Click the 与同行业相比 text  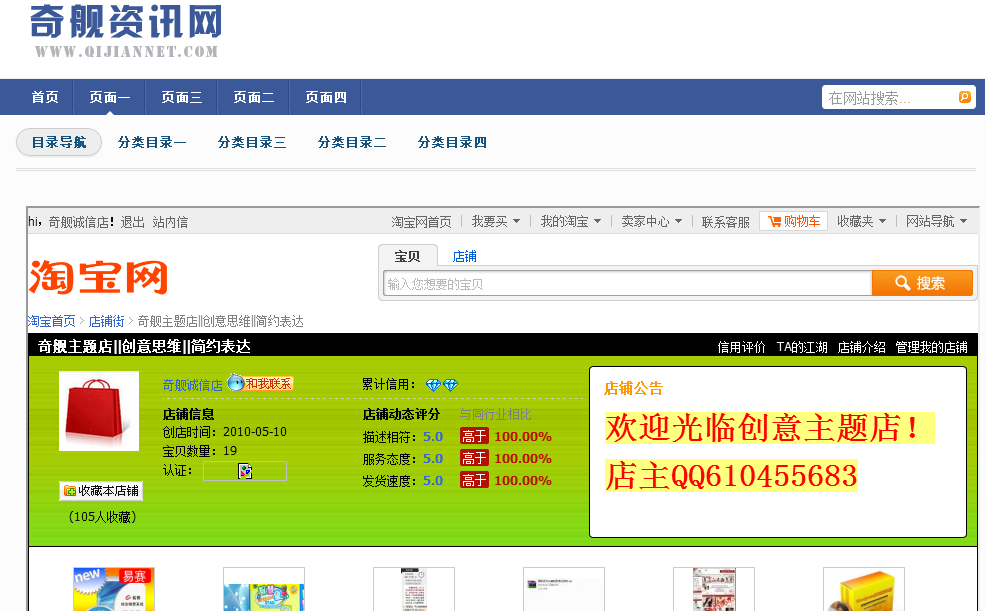(495, 414)
